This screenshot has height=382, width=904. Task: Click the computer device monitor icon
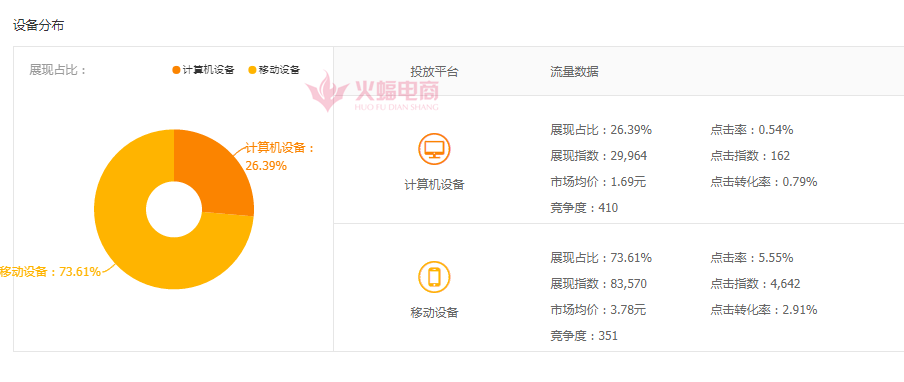tap(434, 149)
